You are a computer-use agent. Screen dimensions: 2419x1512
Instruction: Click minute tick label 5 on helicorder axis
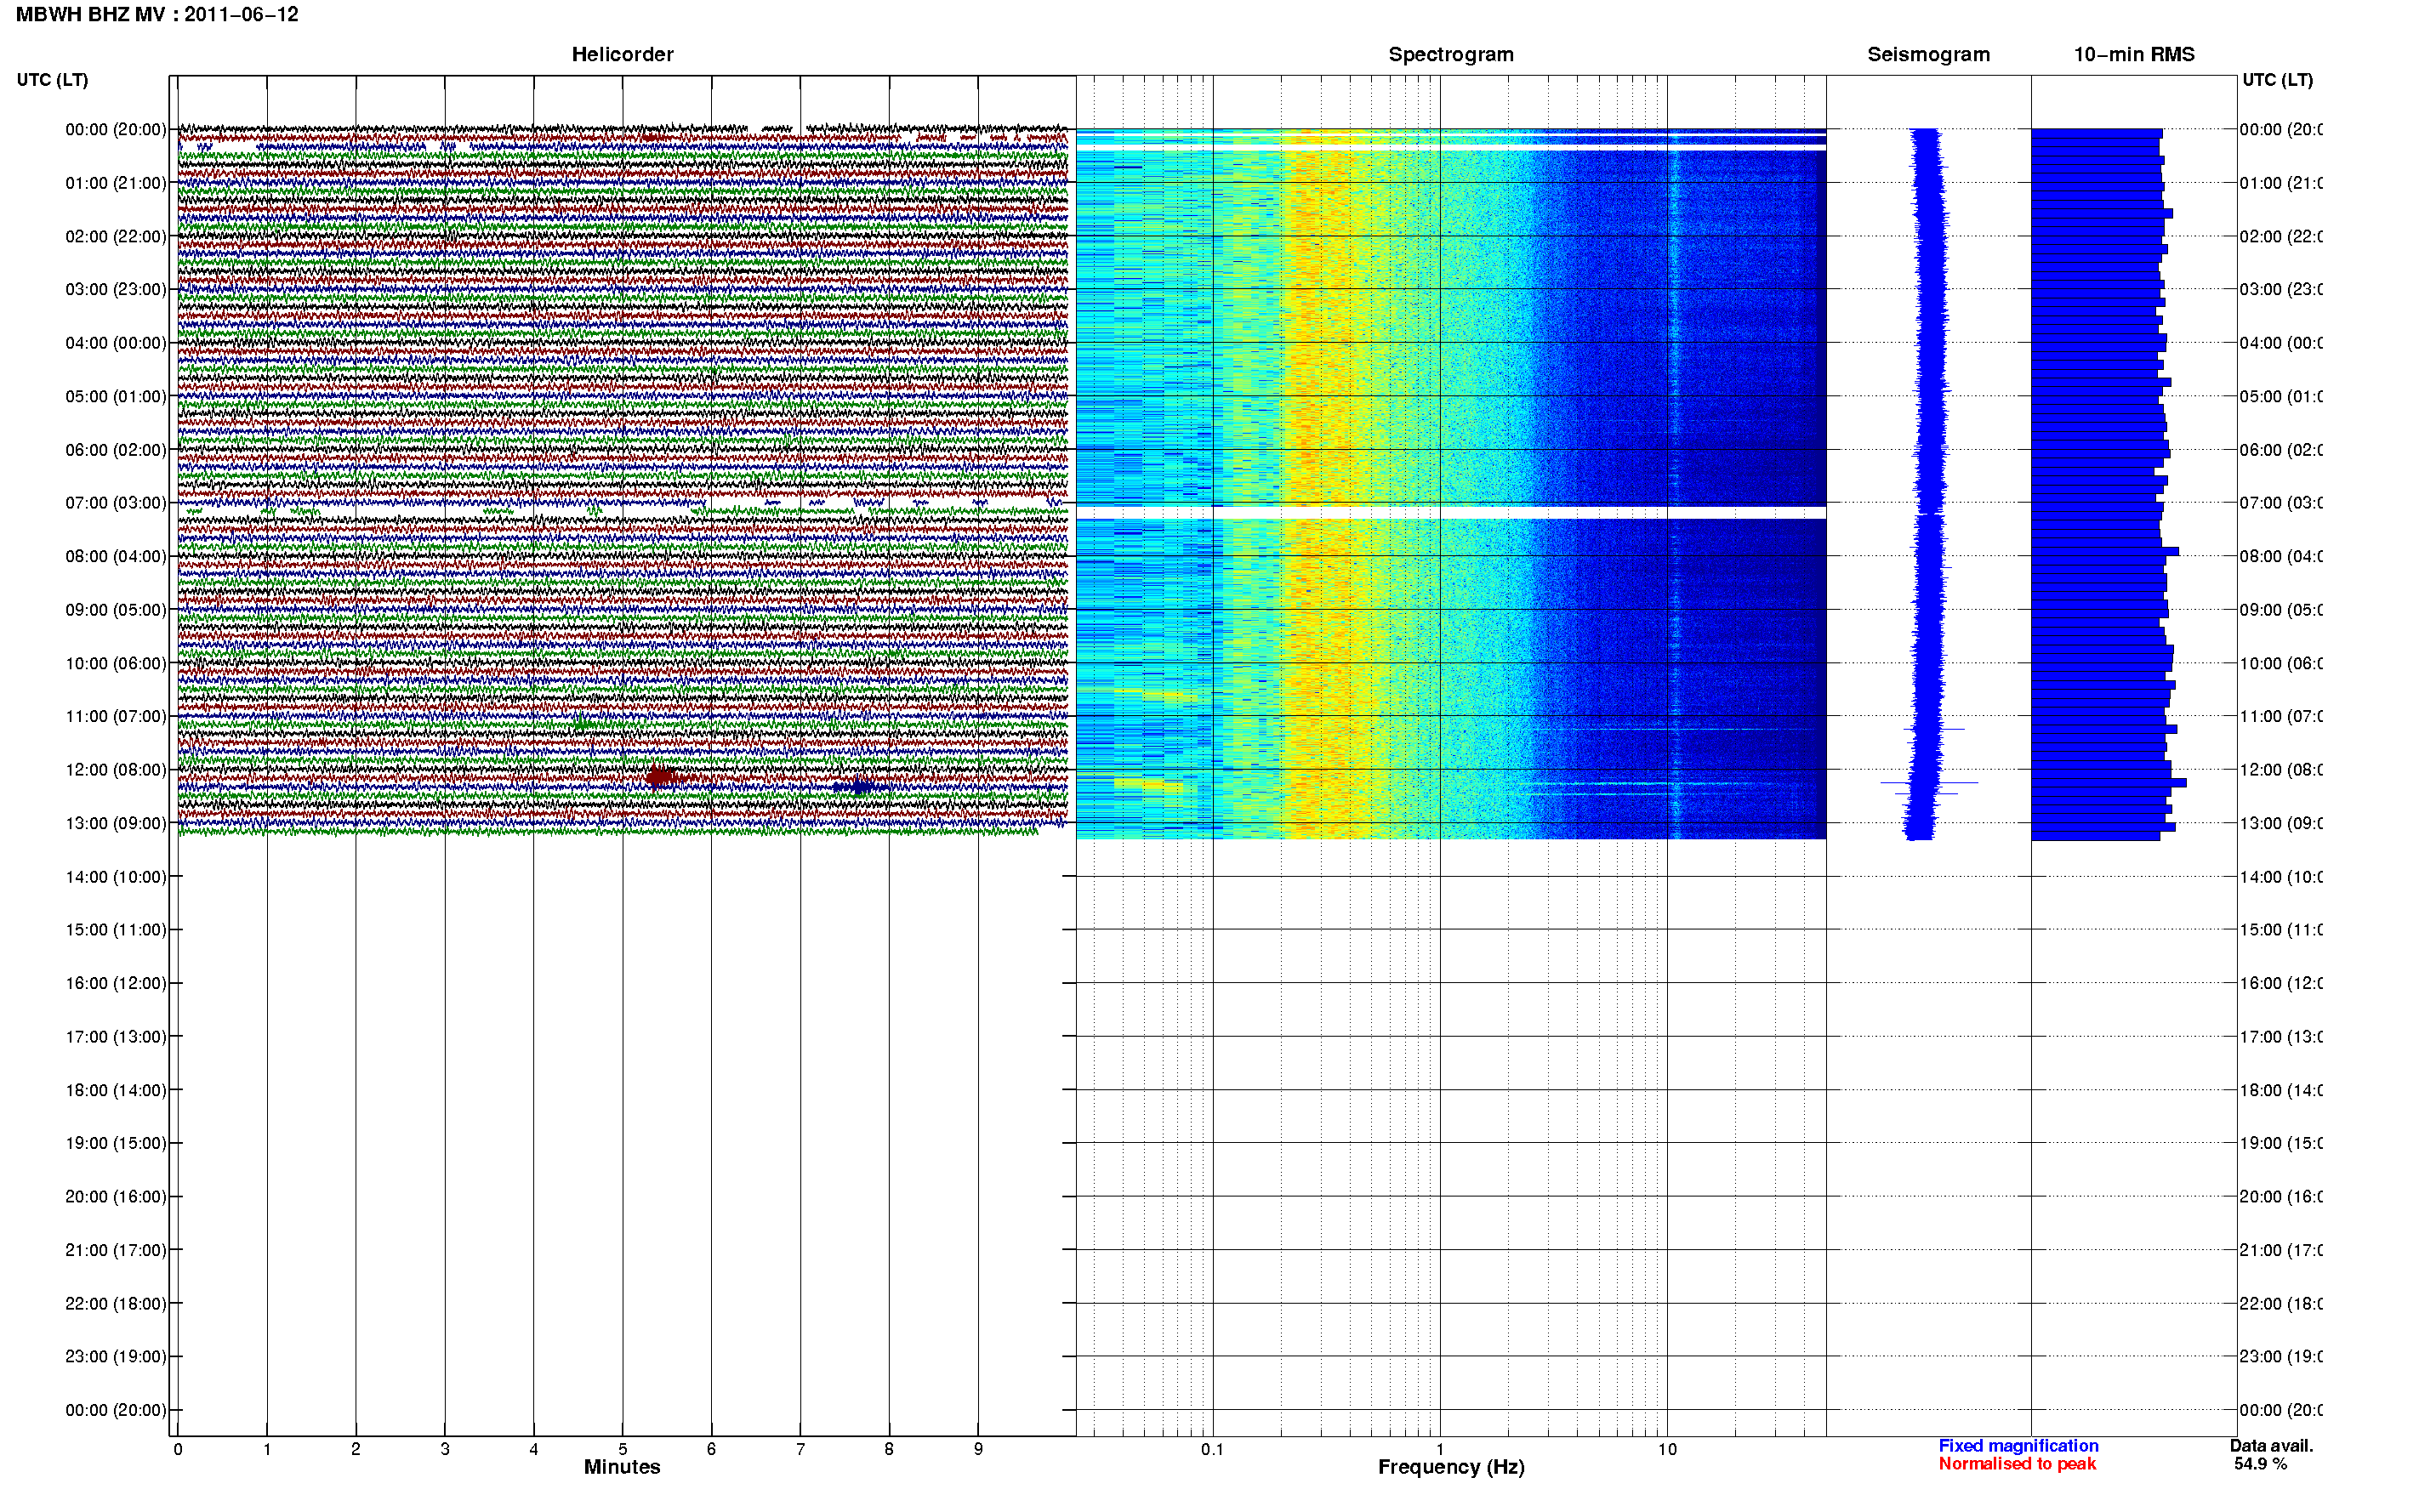point(622,1449)
